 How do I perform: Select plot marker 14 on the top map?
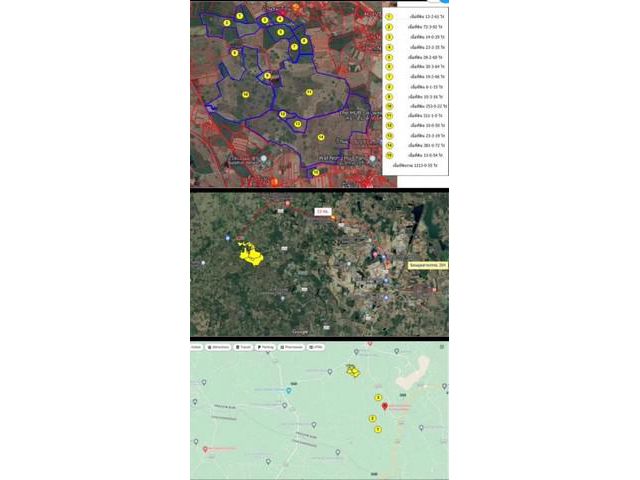coord(321,137)
